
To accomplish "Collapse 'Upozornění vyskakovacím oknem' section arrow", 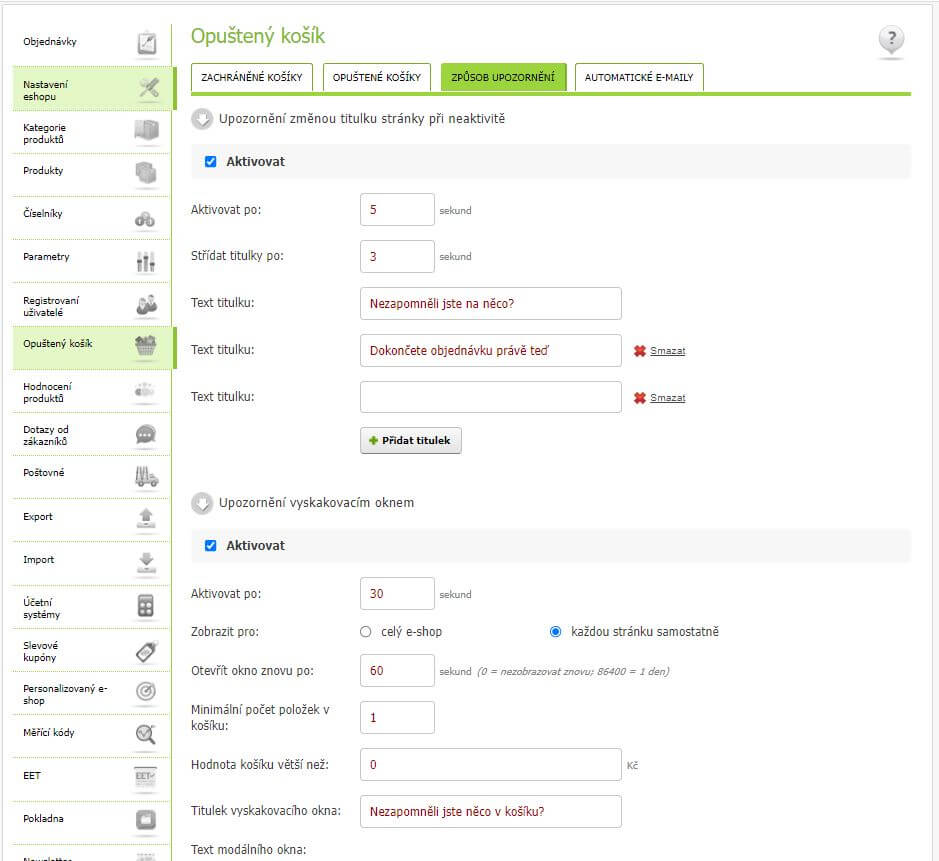I will 202,503.
